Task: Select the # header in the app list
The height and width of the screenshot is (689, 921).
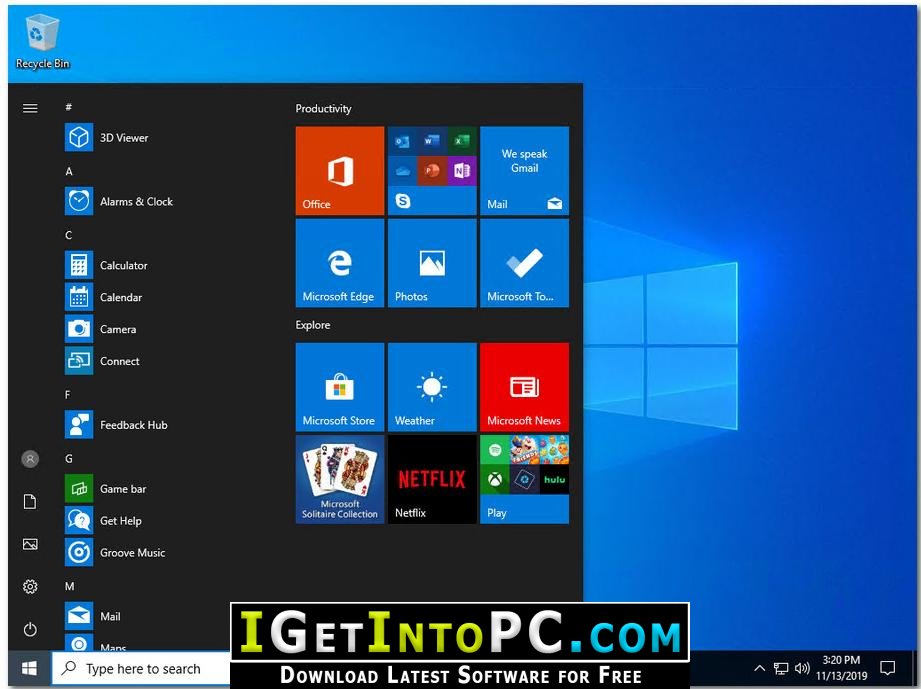Action: coord(69,107)
